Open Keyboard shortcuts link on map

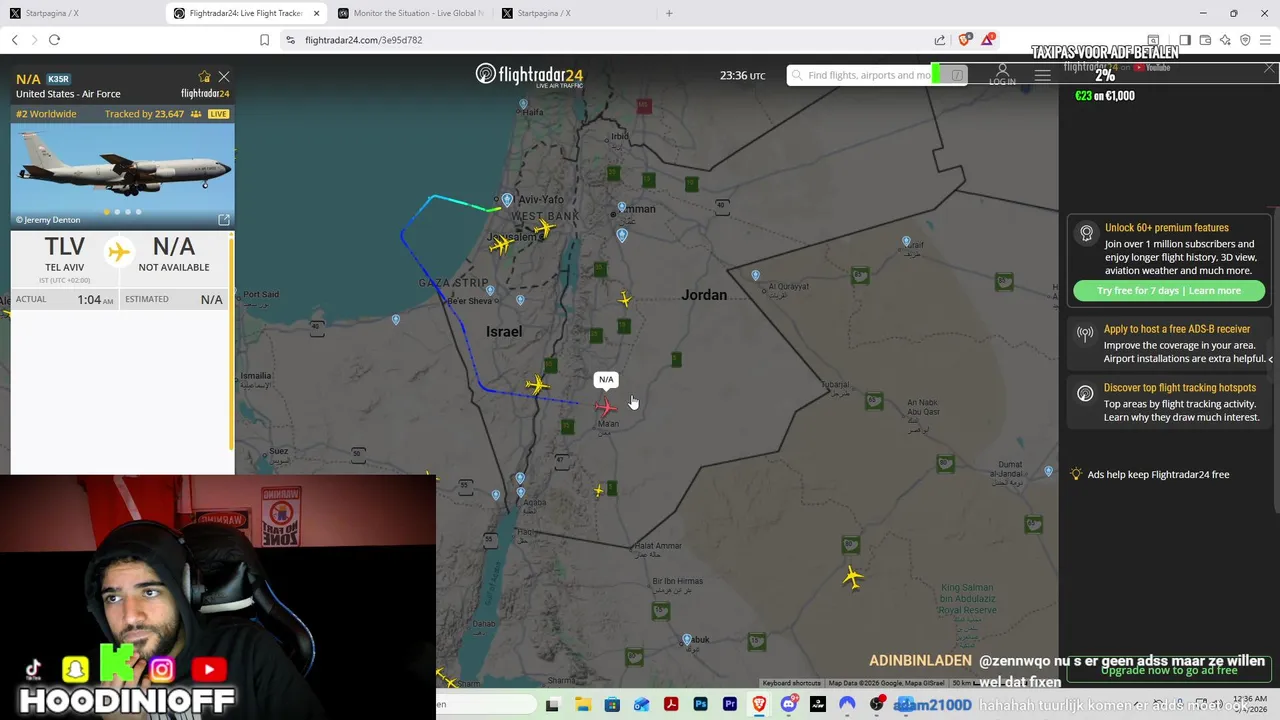tap(792, 683)
